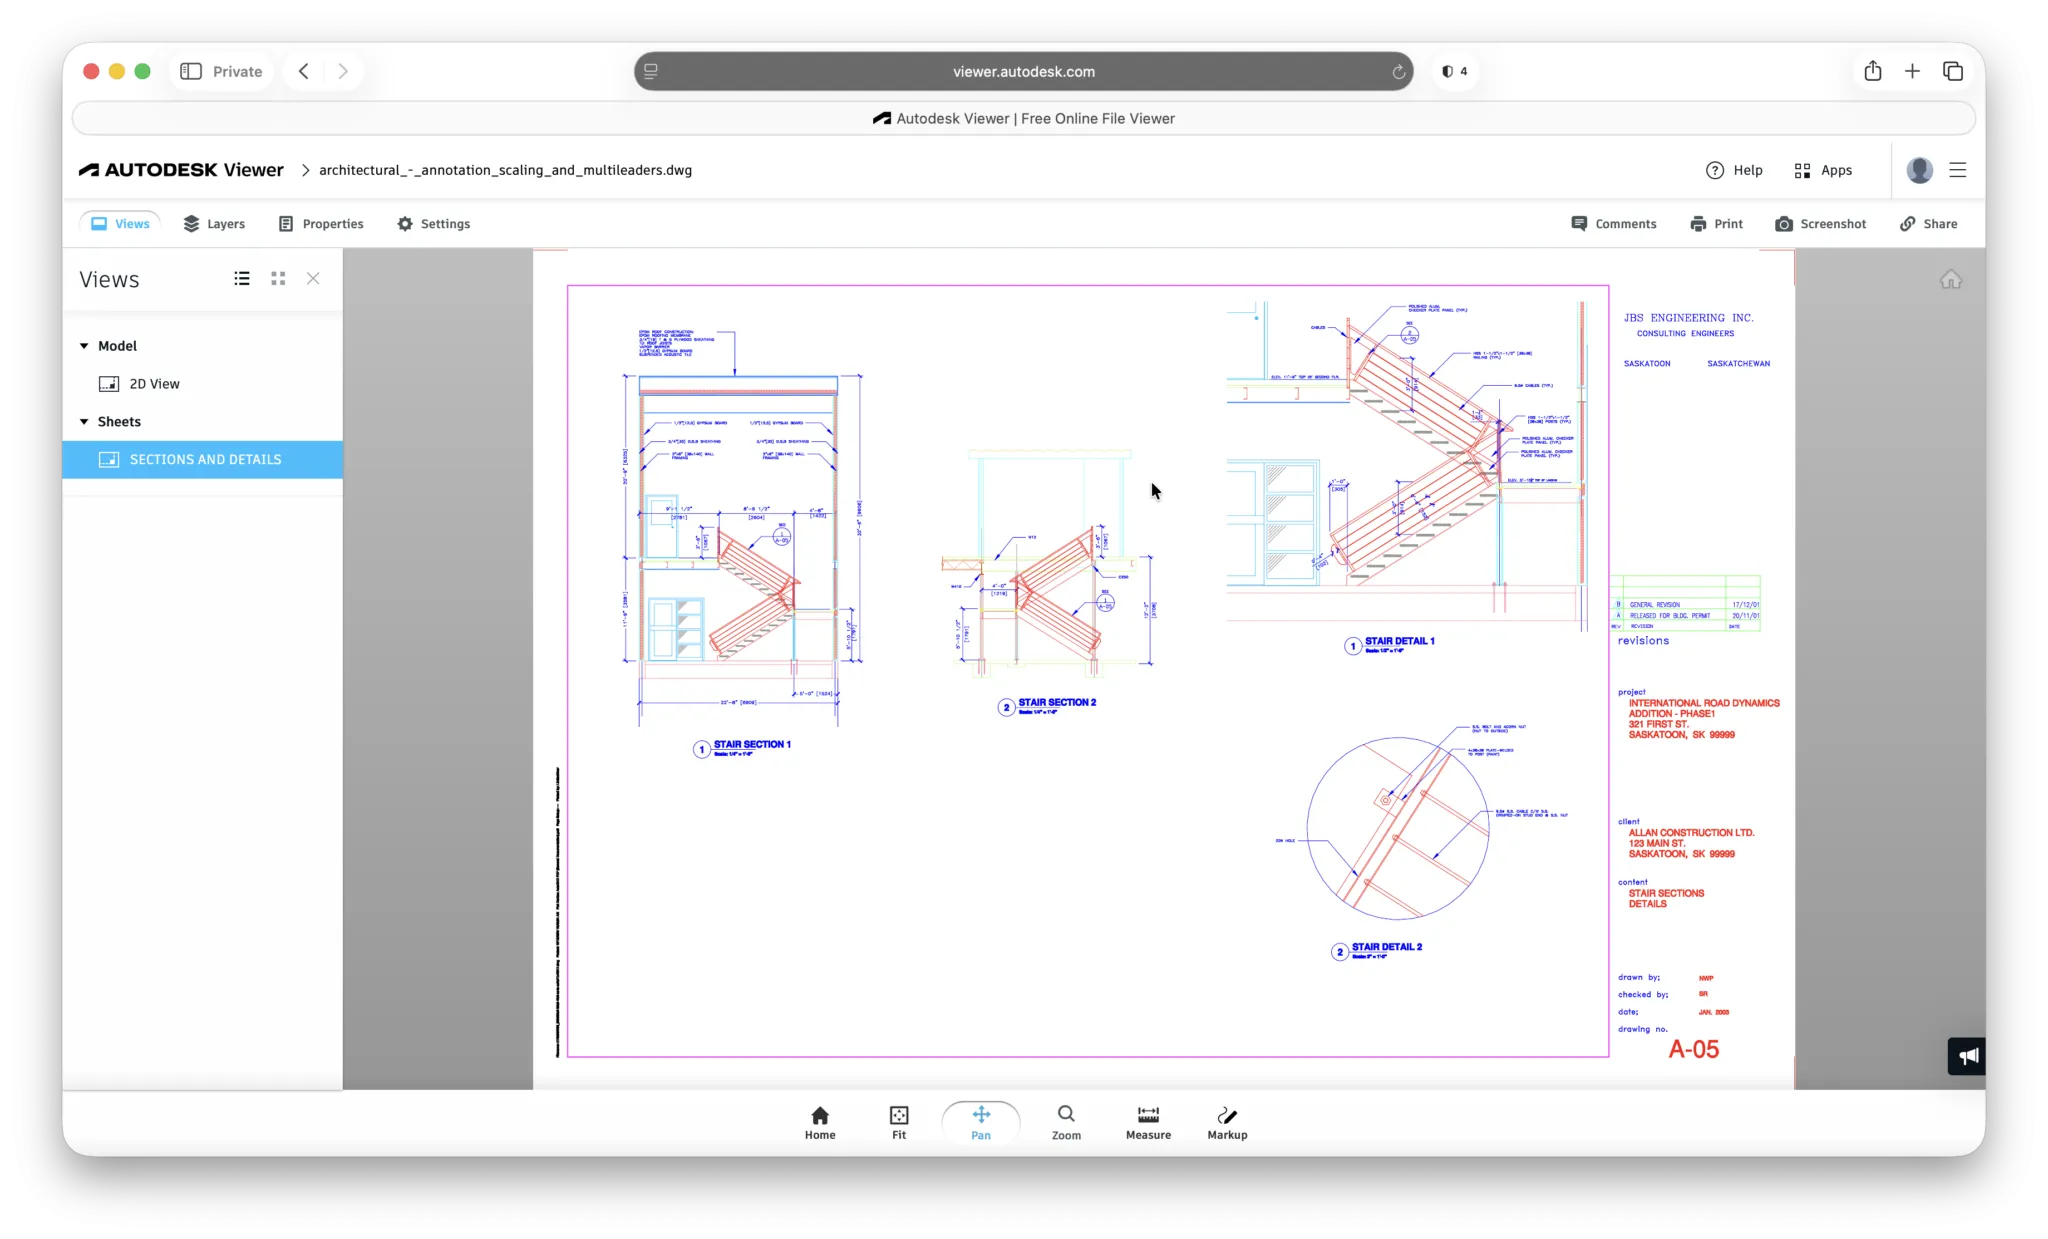This screenshot has height=1239, width=2048.
Task: Open the Settings menu
Action: coord(433,223)
